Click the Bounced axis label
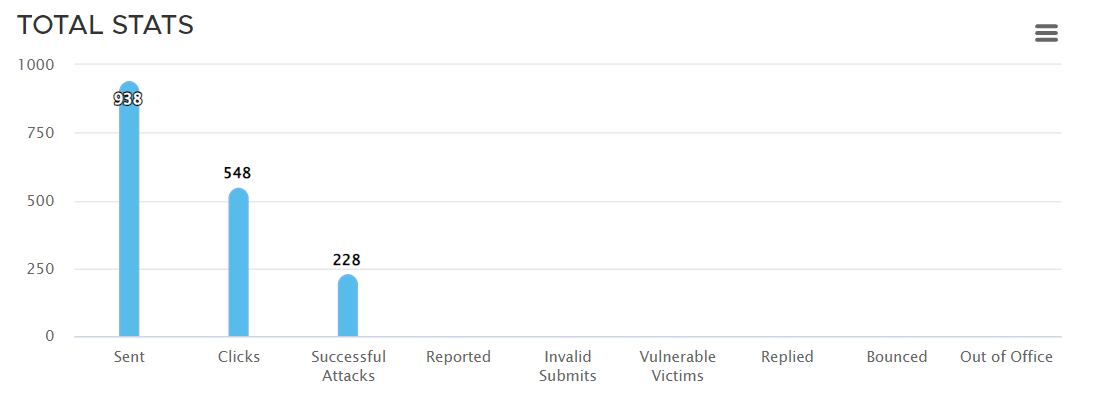Viewport: 1115px width, 401px height. pyautogui.click(x=896, y=357)
